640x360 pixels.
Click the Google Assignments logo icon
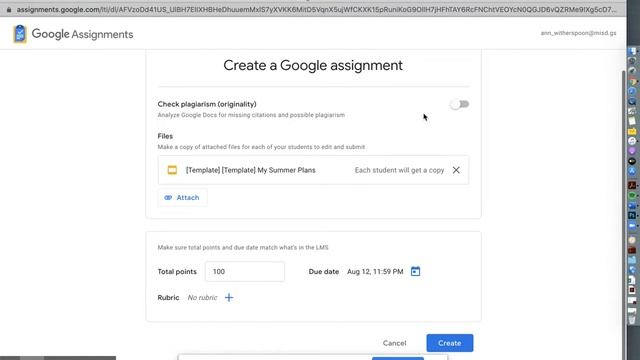(20, 34)
